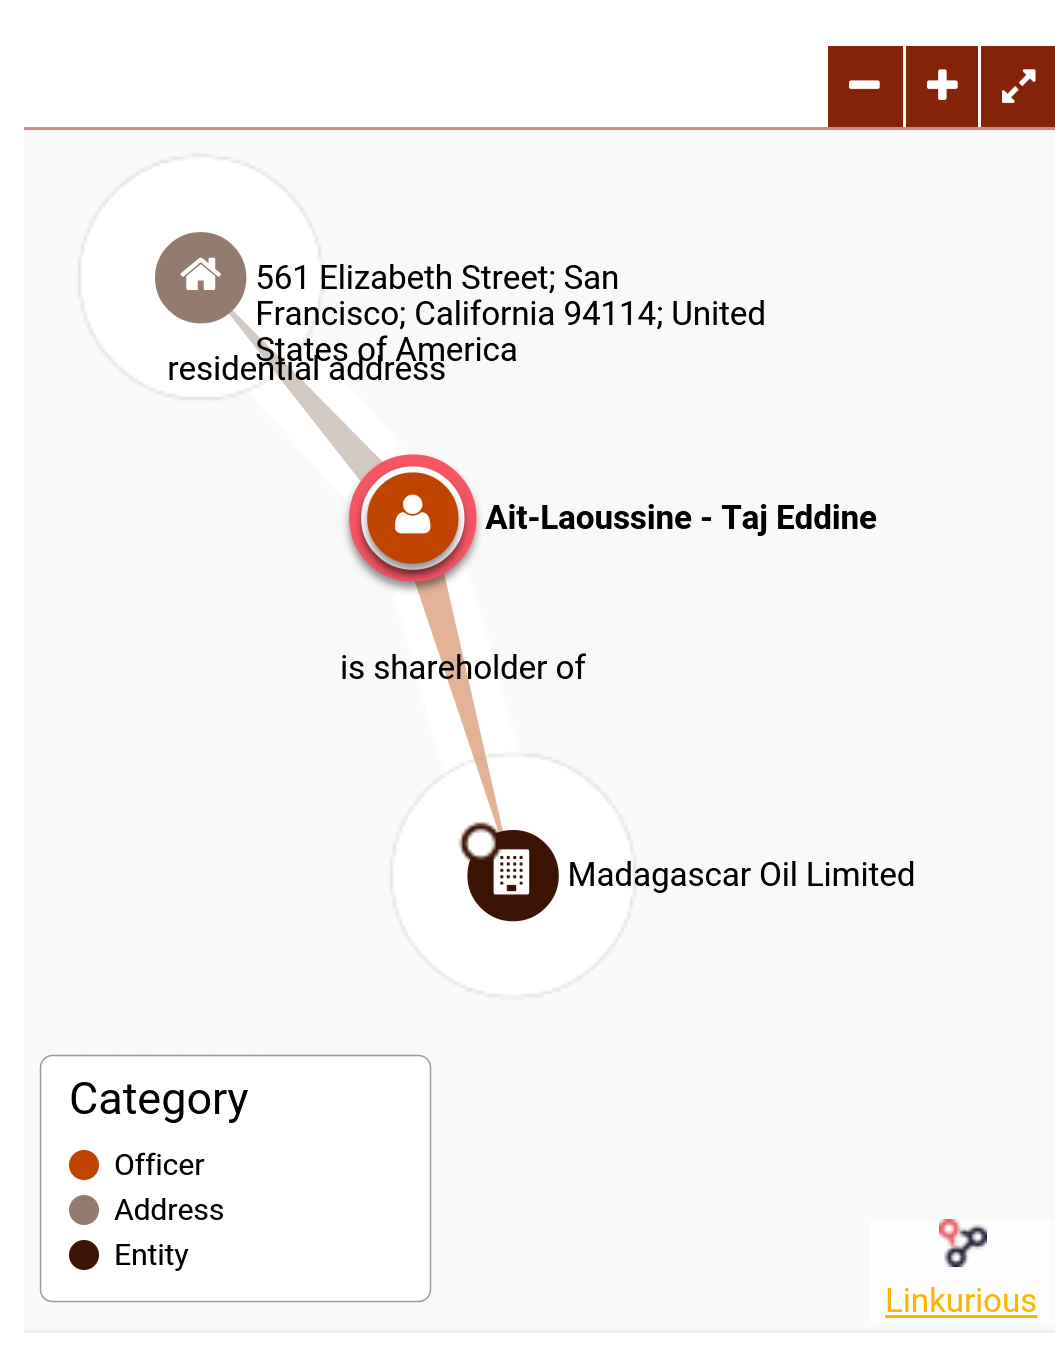Click the zoom in plus button
The width and height of the screenshot is (1055, 1361).
pyautogui.click(x=942, y=86)
